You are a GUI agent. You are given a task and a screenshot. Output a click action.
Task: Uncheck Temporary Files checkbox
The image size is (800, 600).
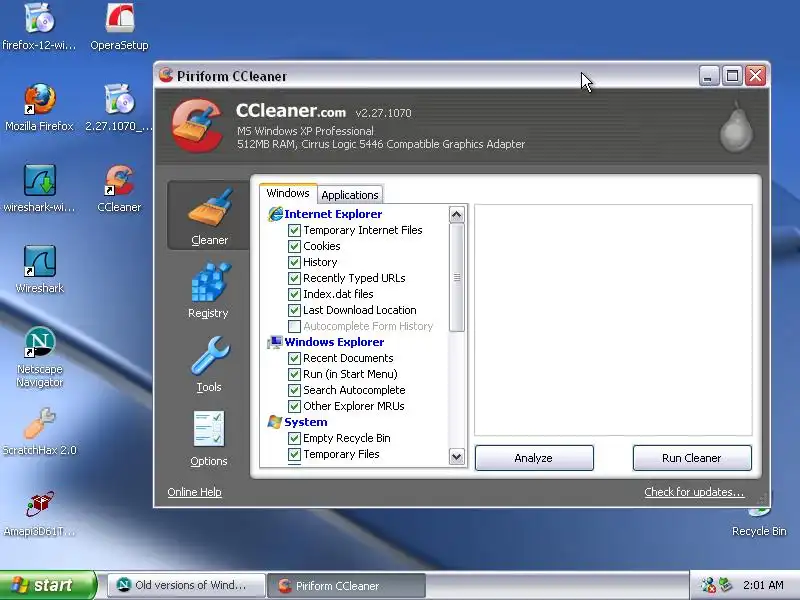(294, 454)
